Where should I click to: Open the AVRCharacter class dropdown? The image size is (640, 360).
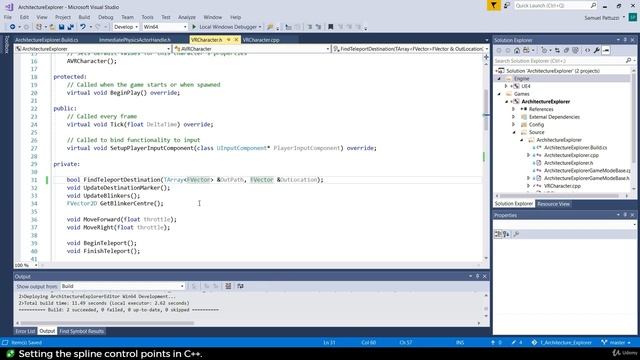coord(251,49)
